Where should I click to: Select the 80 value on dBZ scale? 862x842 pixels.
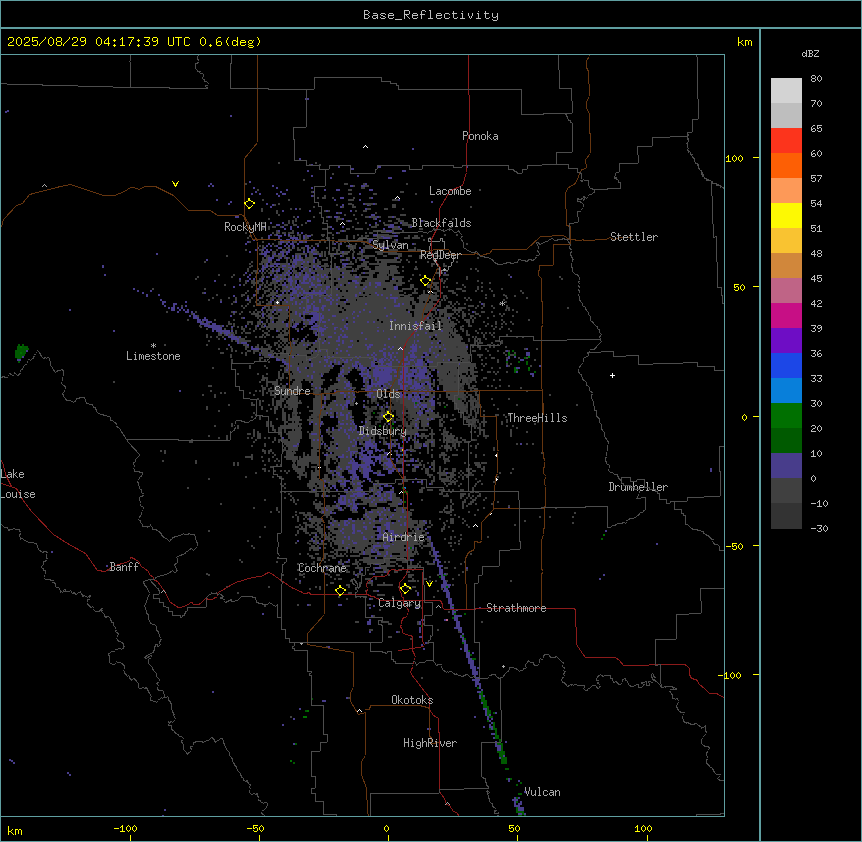tap(816, 79)
